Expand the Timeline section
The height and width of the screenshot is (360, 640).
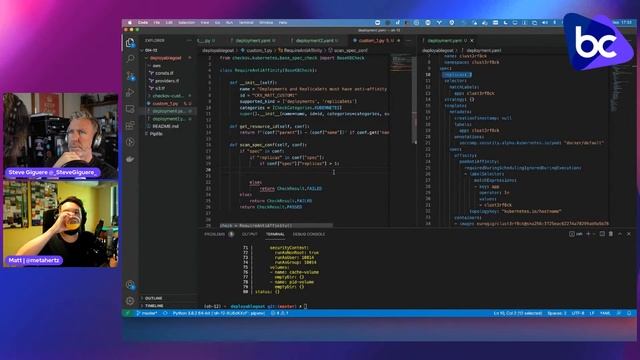pos(168,305)
